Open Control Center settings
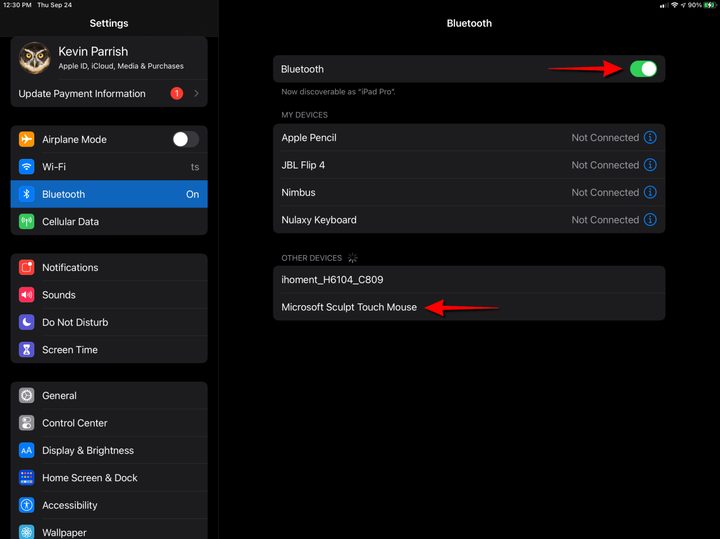Viewport: 720px width, 539px height. tap(109, 423)
